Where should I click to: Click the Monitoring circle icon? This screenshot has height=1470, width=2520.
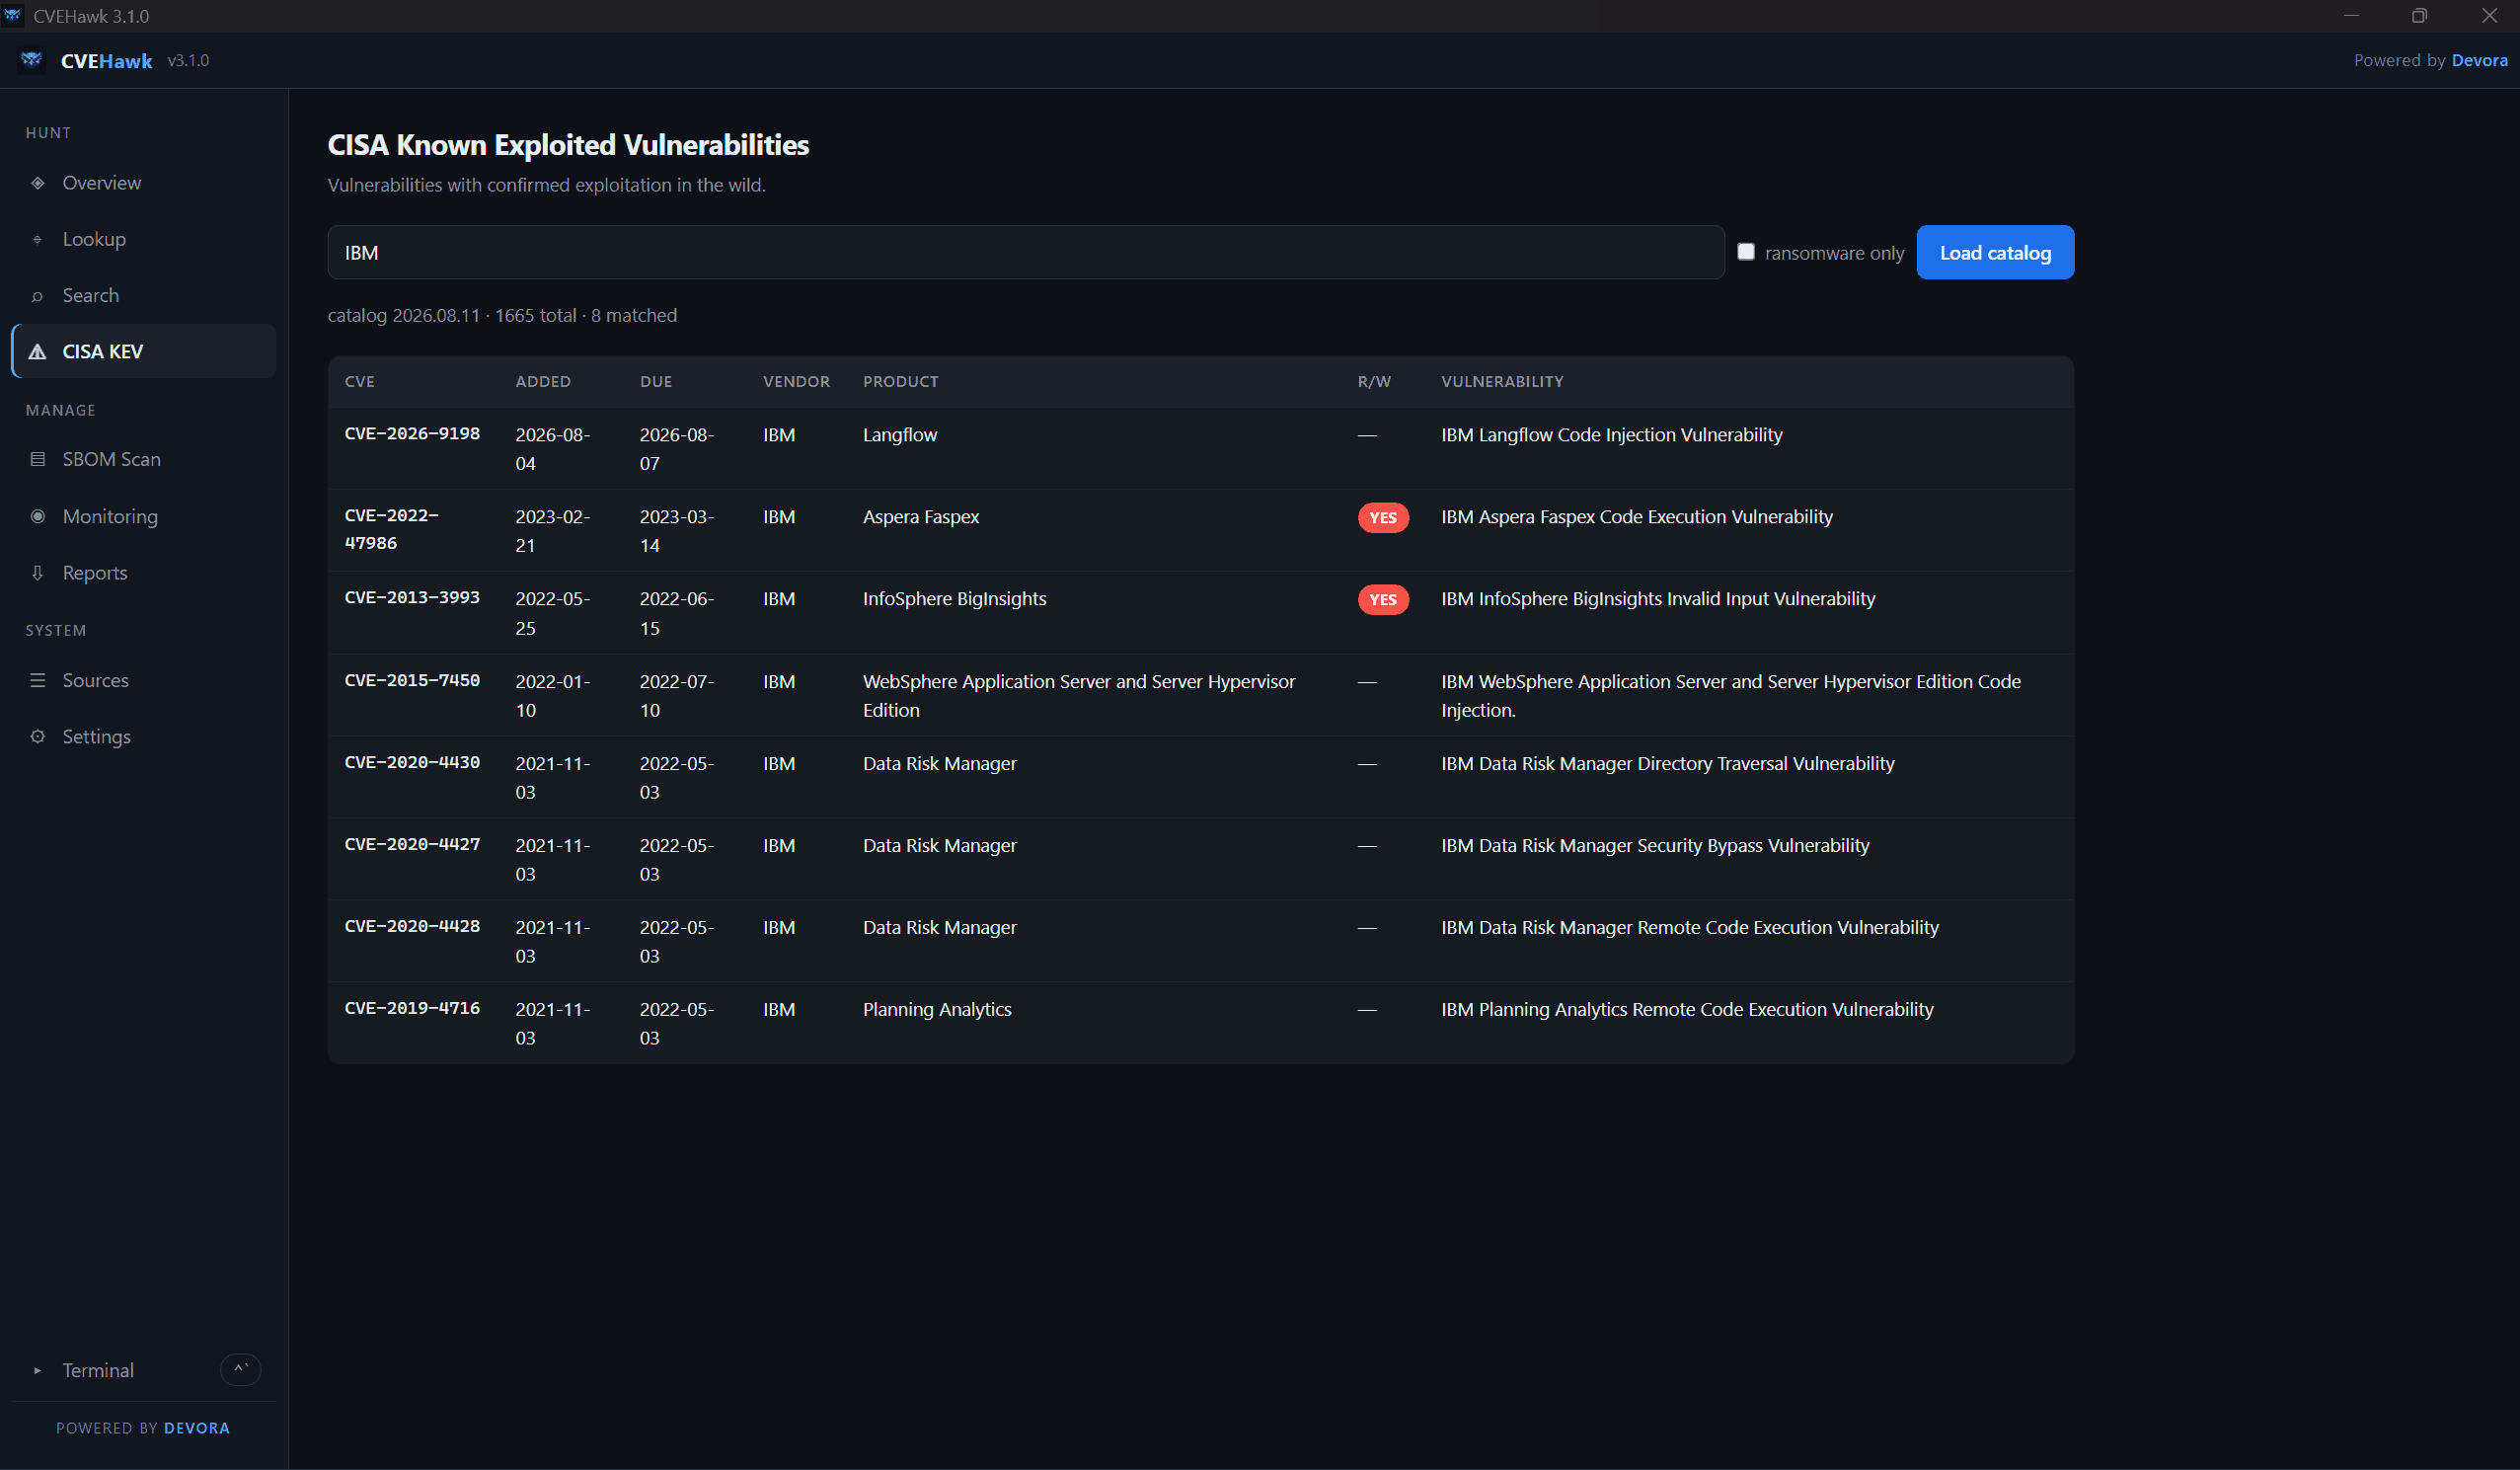pyautogui.click(x=38, y=516)
